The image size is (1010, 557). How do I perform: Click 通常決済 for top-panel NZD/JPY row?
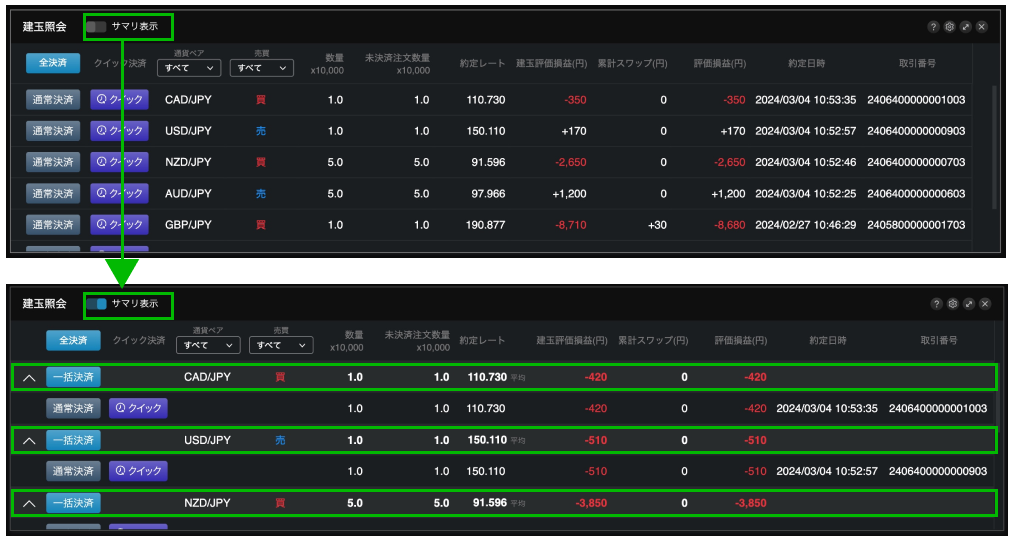coord(52,162)
